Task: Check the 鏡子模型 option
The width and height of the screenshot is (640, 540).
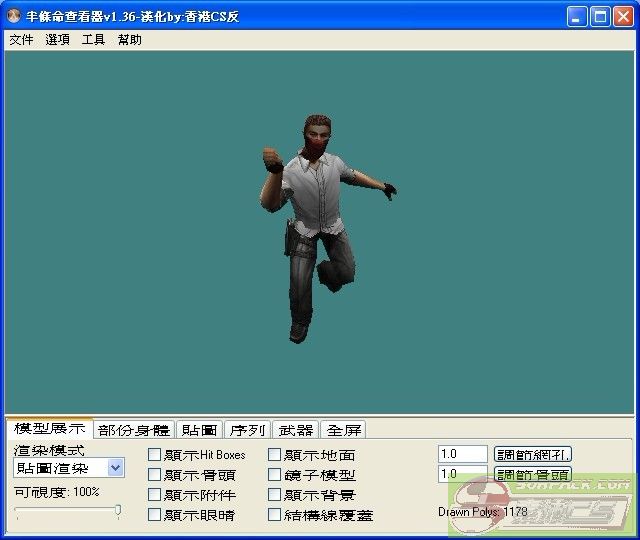Action: pos(275,475)
